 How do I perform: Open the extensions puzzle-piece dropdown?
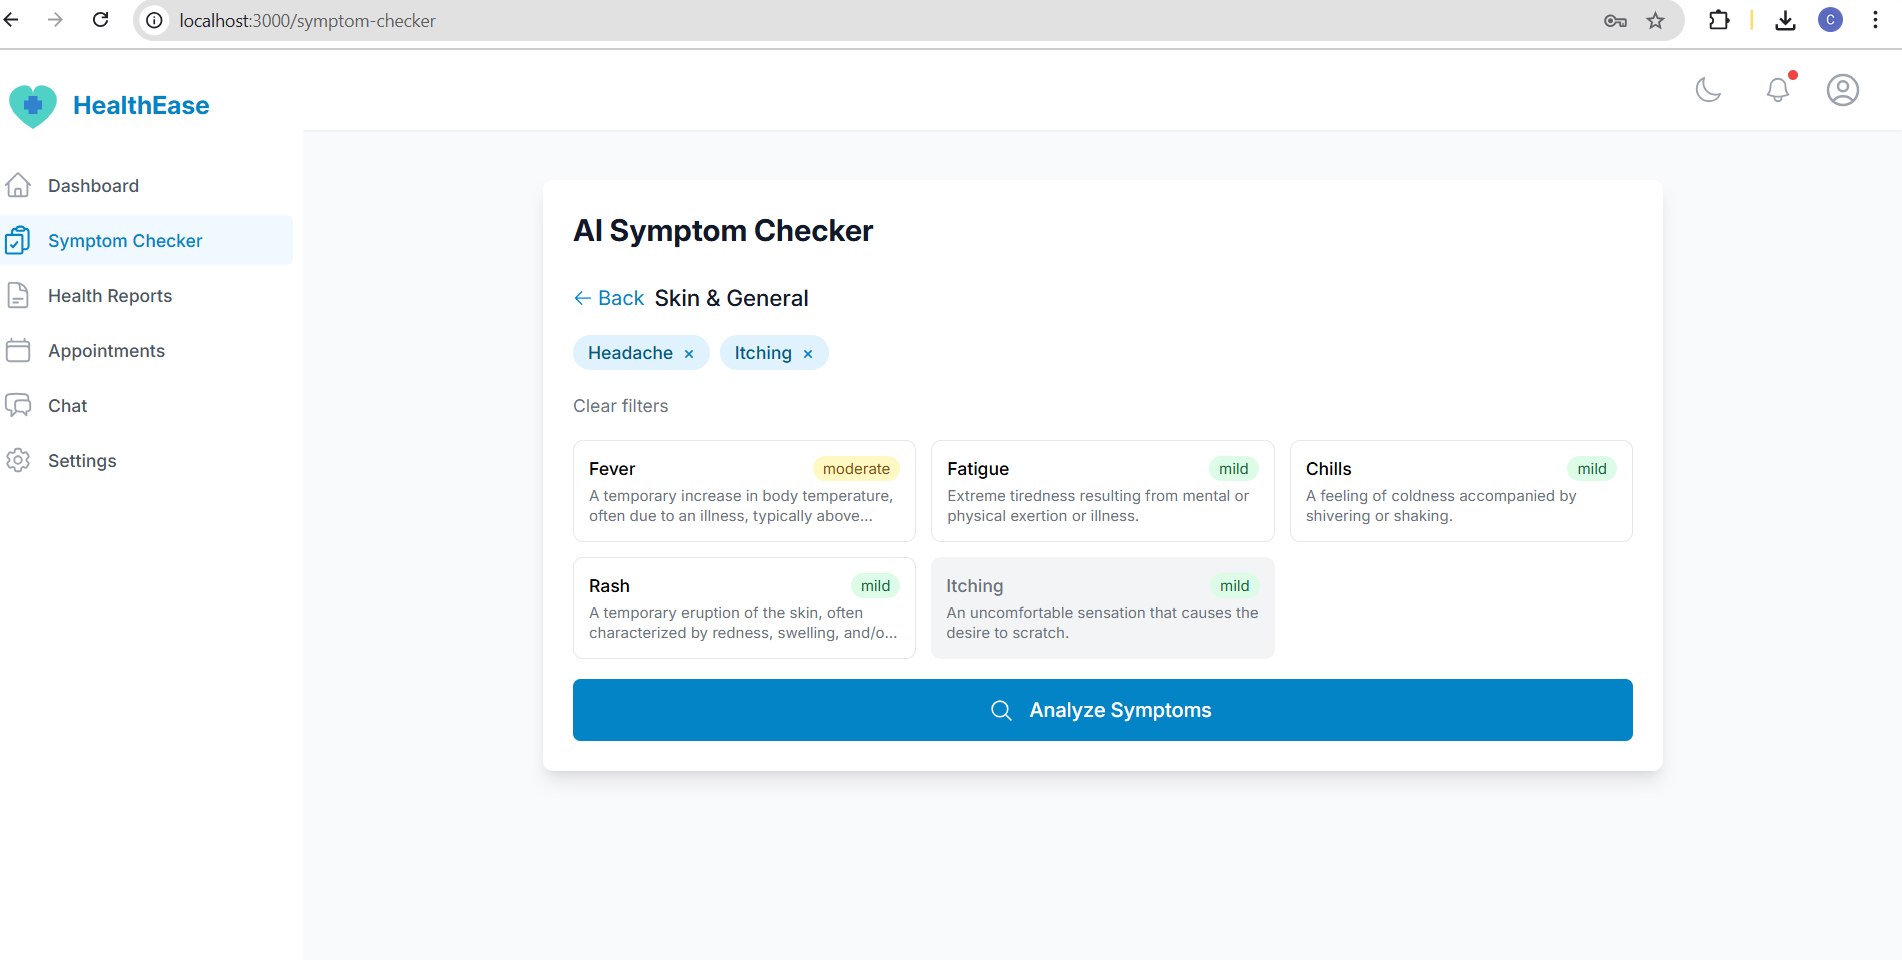1719,20
